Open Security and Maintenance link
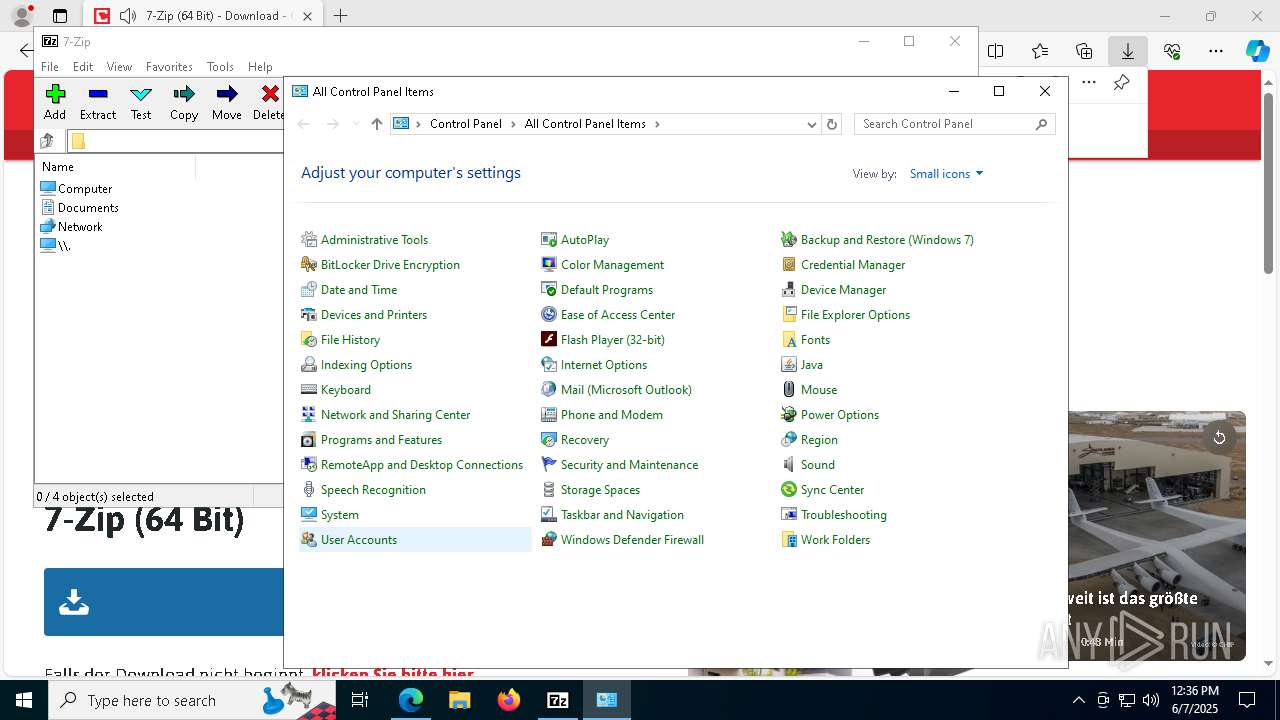Image resolution: width=1280 pixels, height=720 pixels. pos(629,465)
